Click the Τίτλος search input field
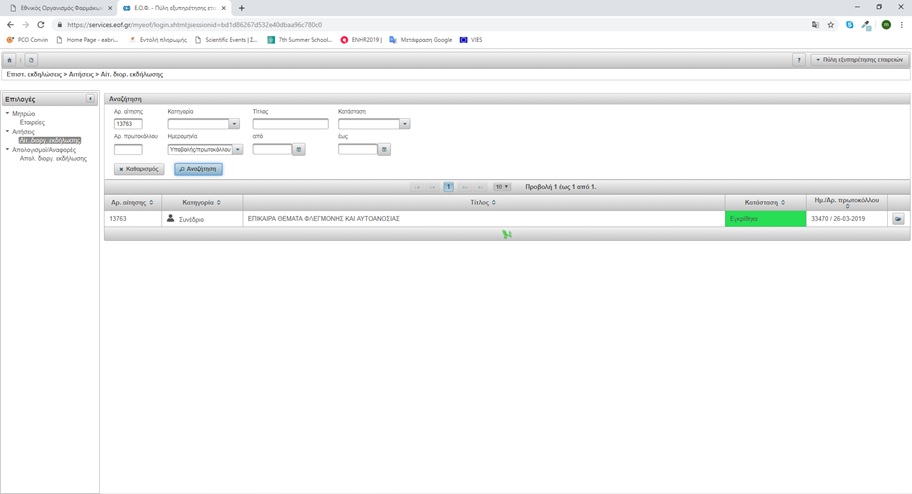 [290, 124]
